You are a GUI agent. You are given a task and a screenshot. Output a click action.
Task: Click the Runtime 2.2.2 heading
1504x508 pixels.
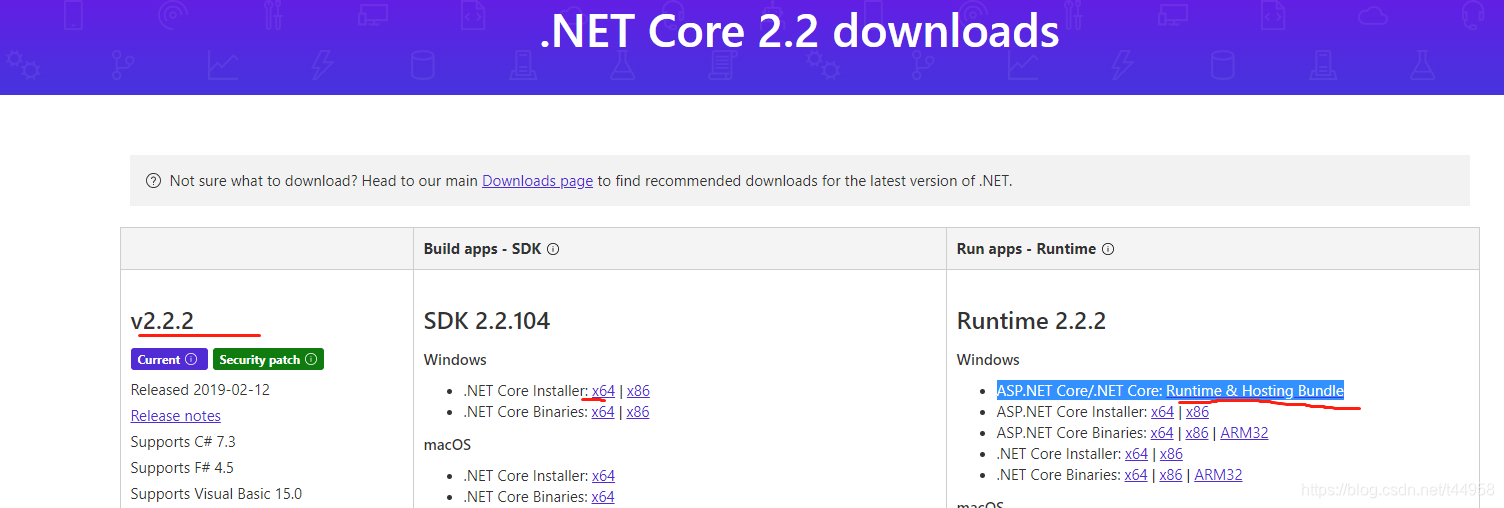point(1031,321)
